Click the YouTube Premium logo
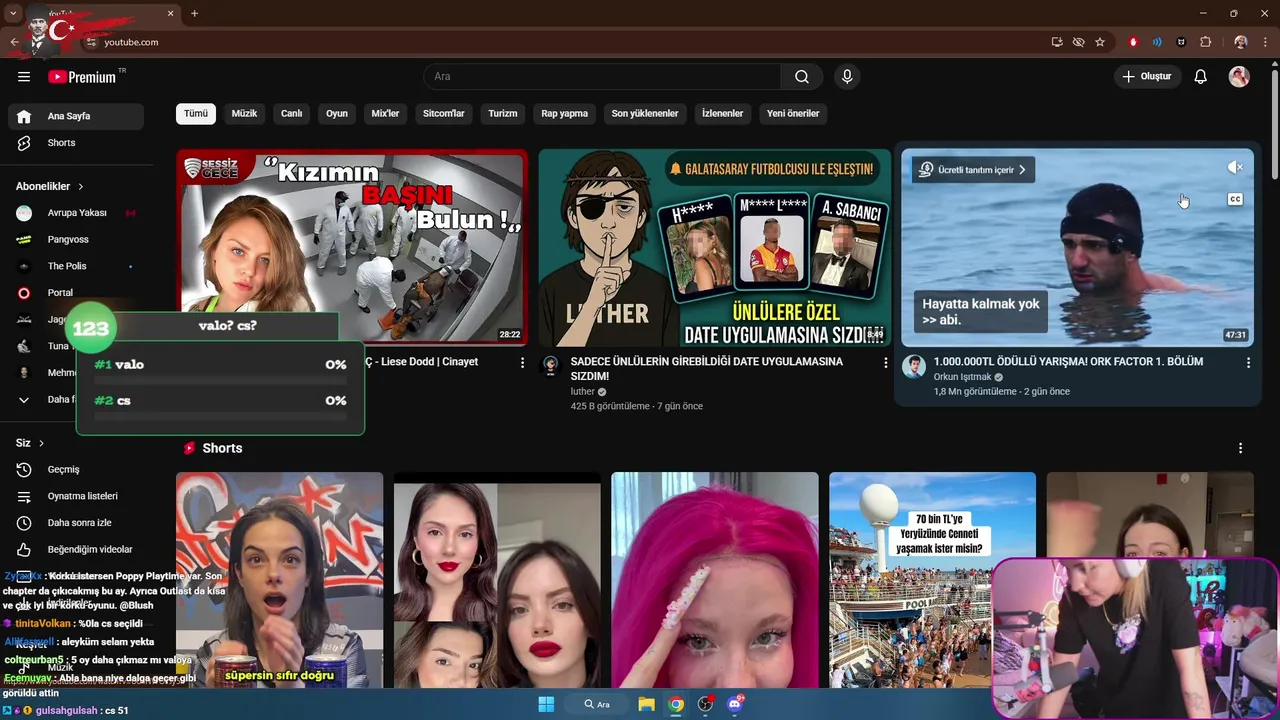Screen dimensions: 1280x720 click(82, 77)
